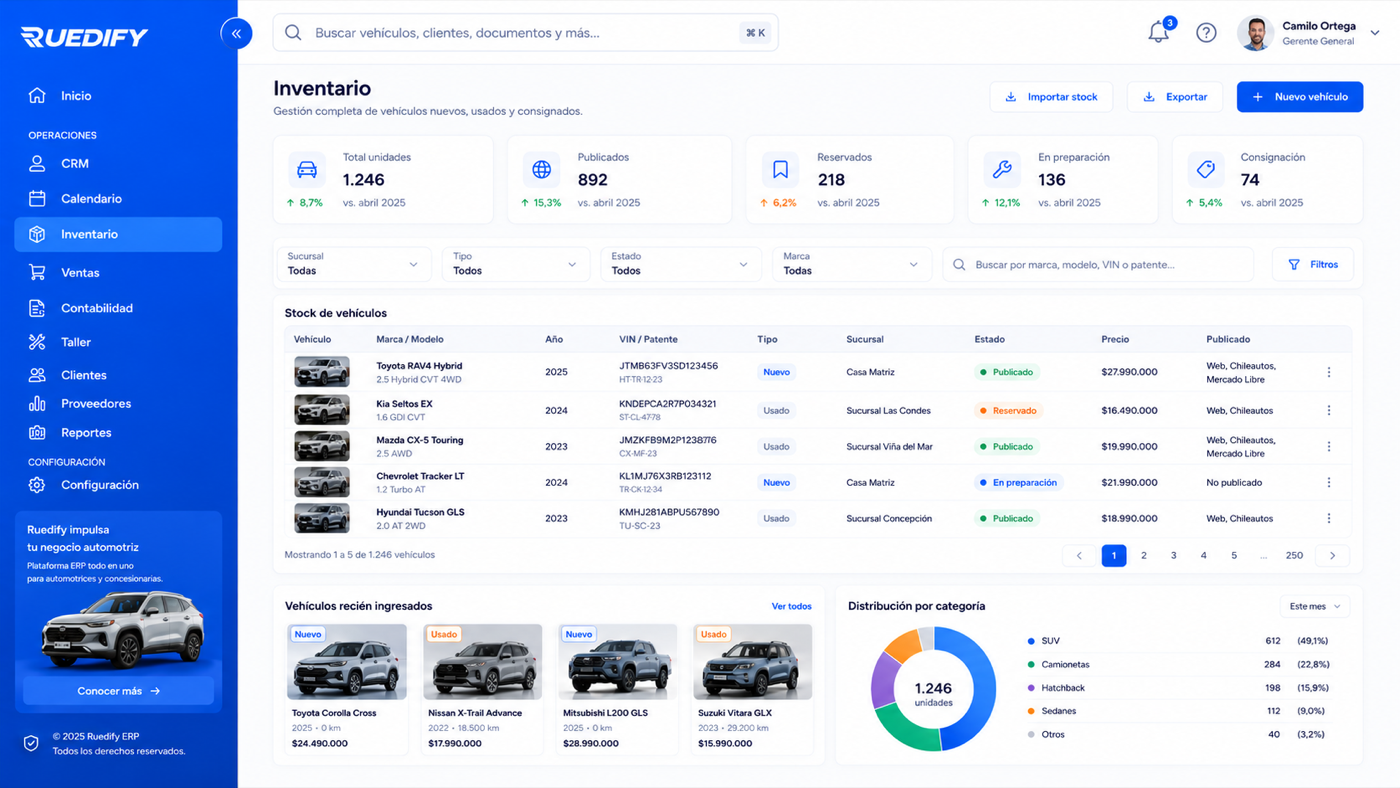Open Ventas in the sidebar
This screenshot has width=1400, height=788.
click(x=118, y=272)
